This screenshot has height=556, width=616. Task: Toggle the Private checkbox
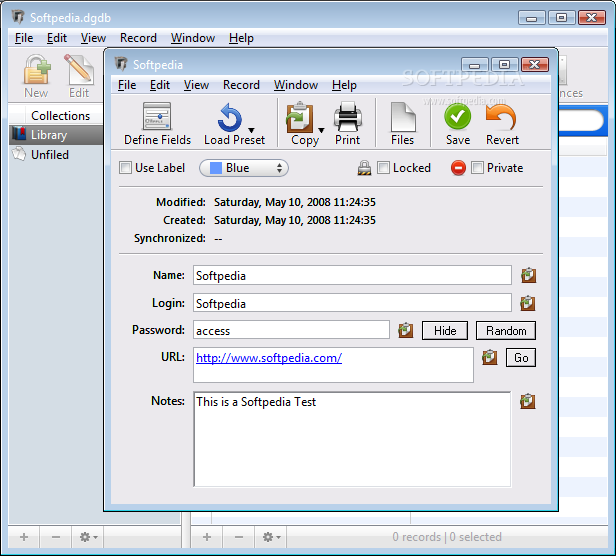(x=477, y=168)
